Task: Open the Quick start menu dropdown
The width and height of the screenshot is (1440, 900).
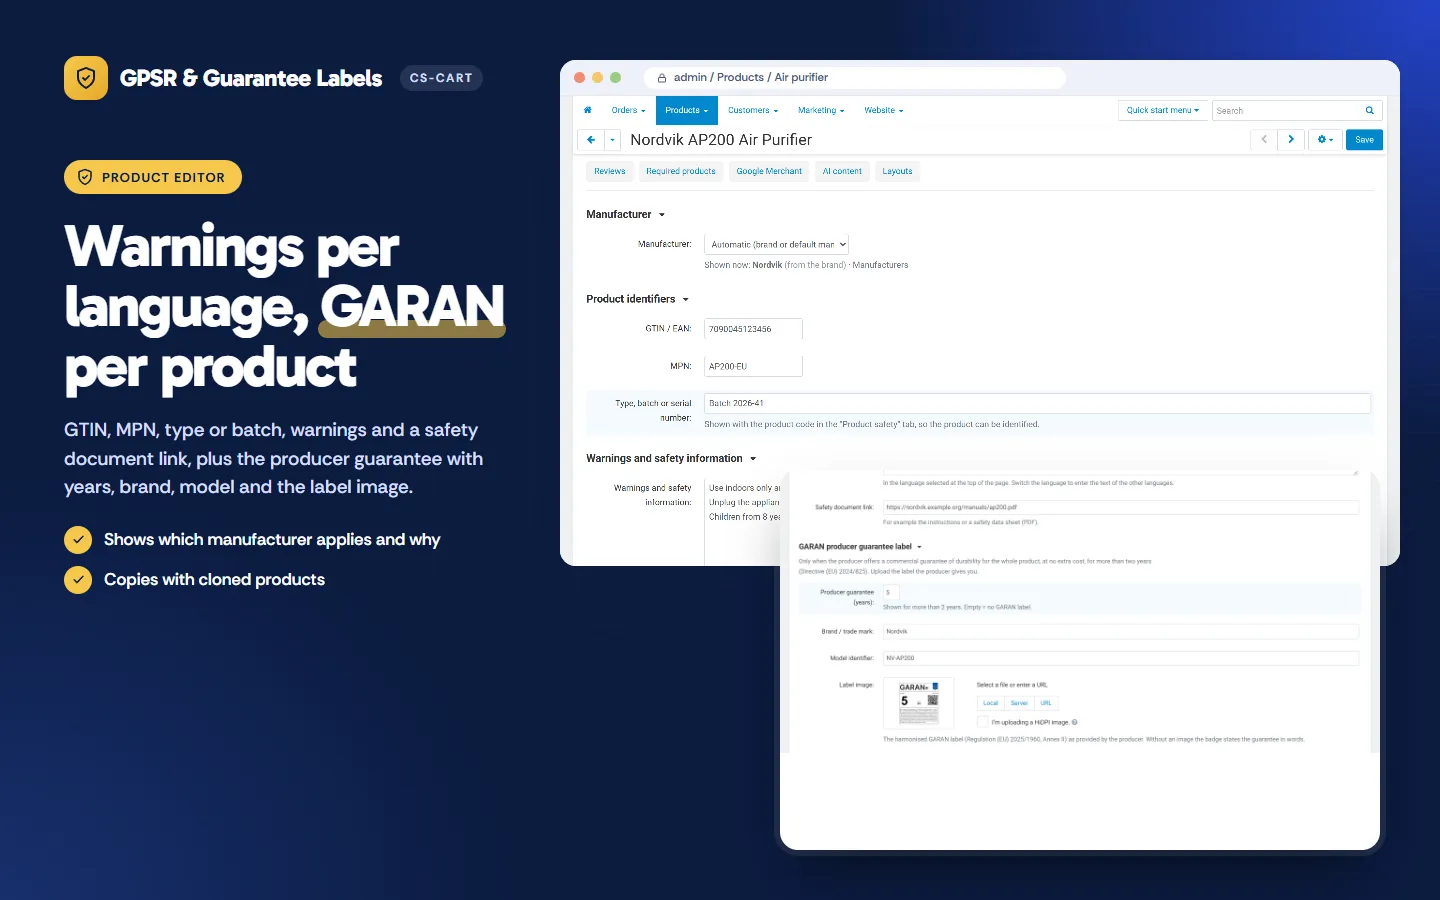Action: click(1162, 110)
